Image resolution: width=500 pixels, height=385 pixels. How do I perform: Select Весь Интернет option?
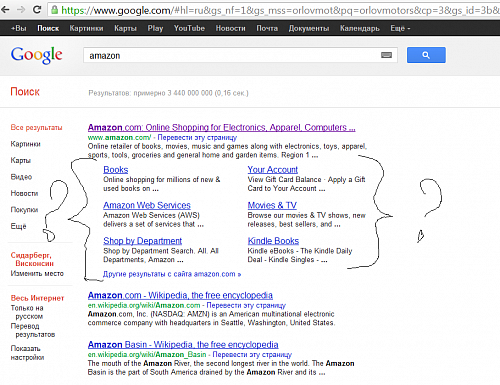click(x=37, y=298)
